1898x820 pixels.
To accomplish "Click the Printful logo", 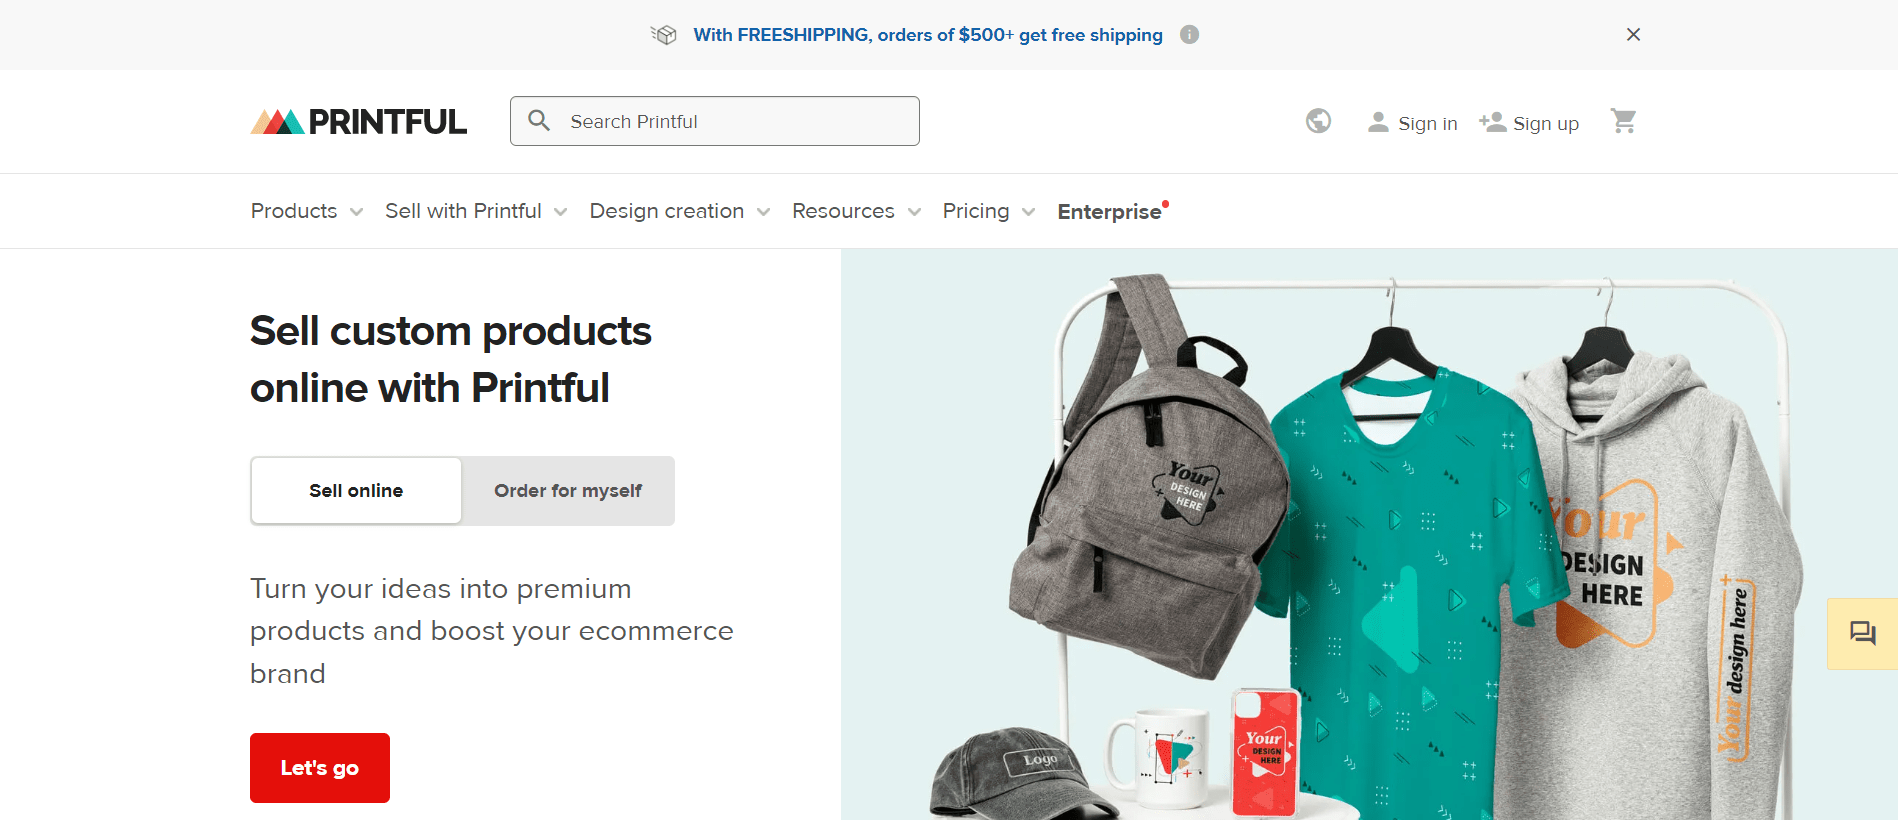I will 358,122.
